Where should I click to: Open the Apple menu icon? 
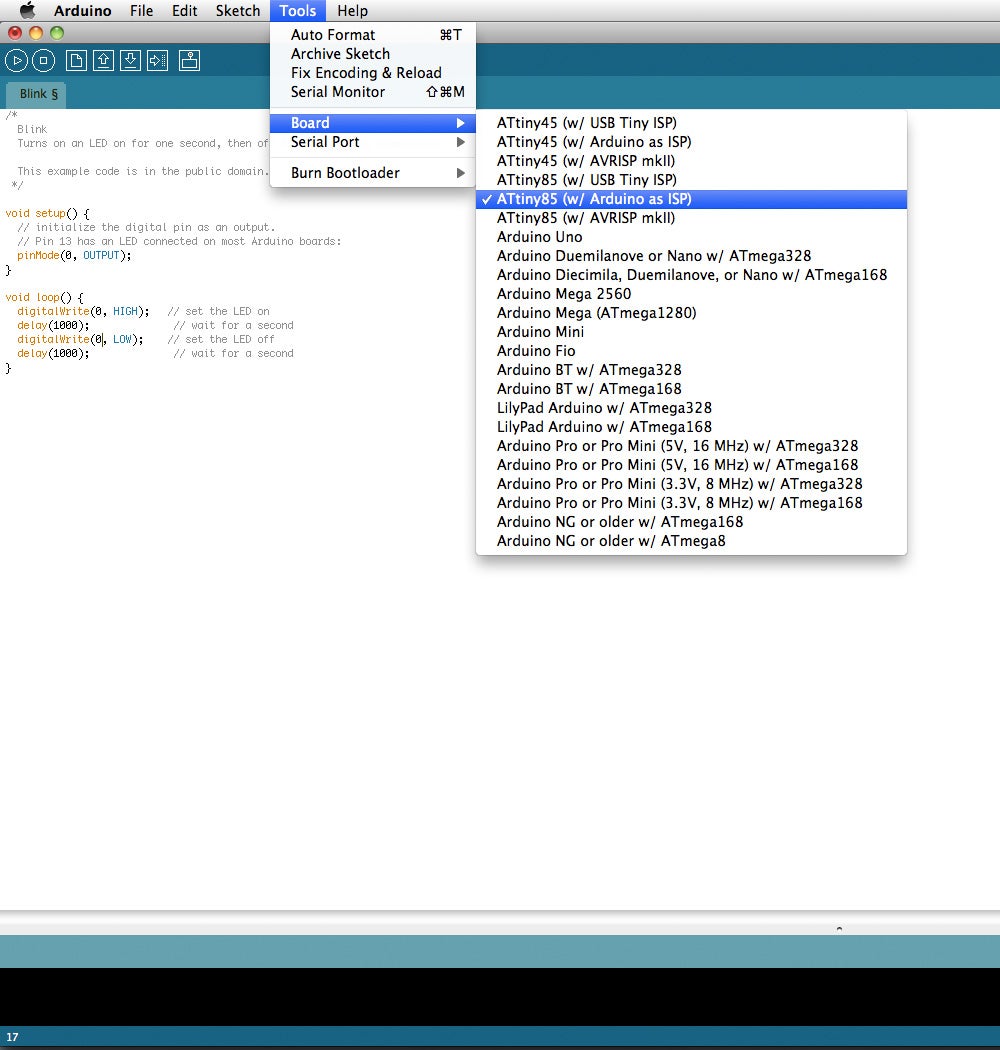27,10
